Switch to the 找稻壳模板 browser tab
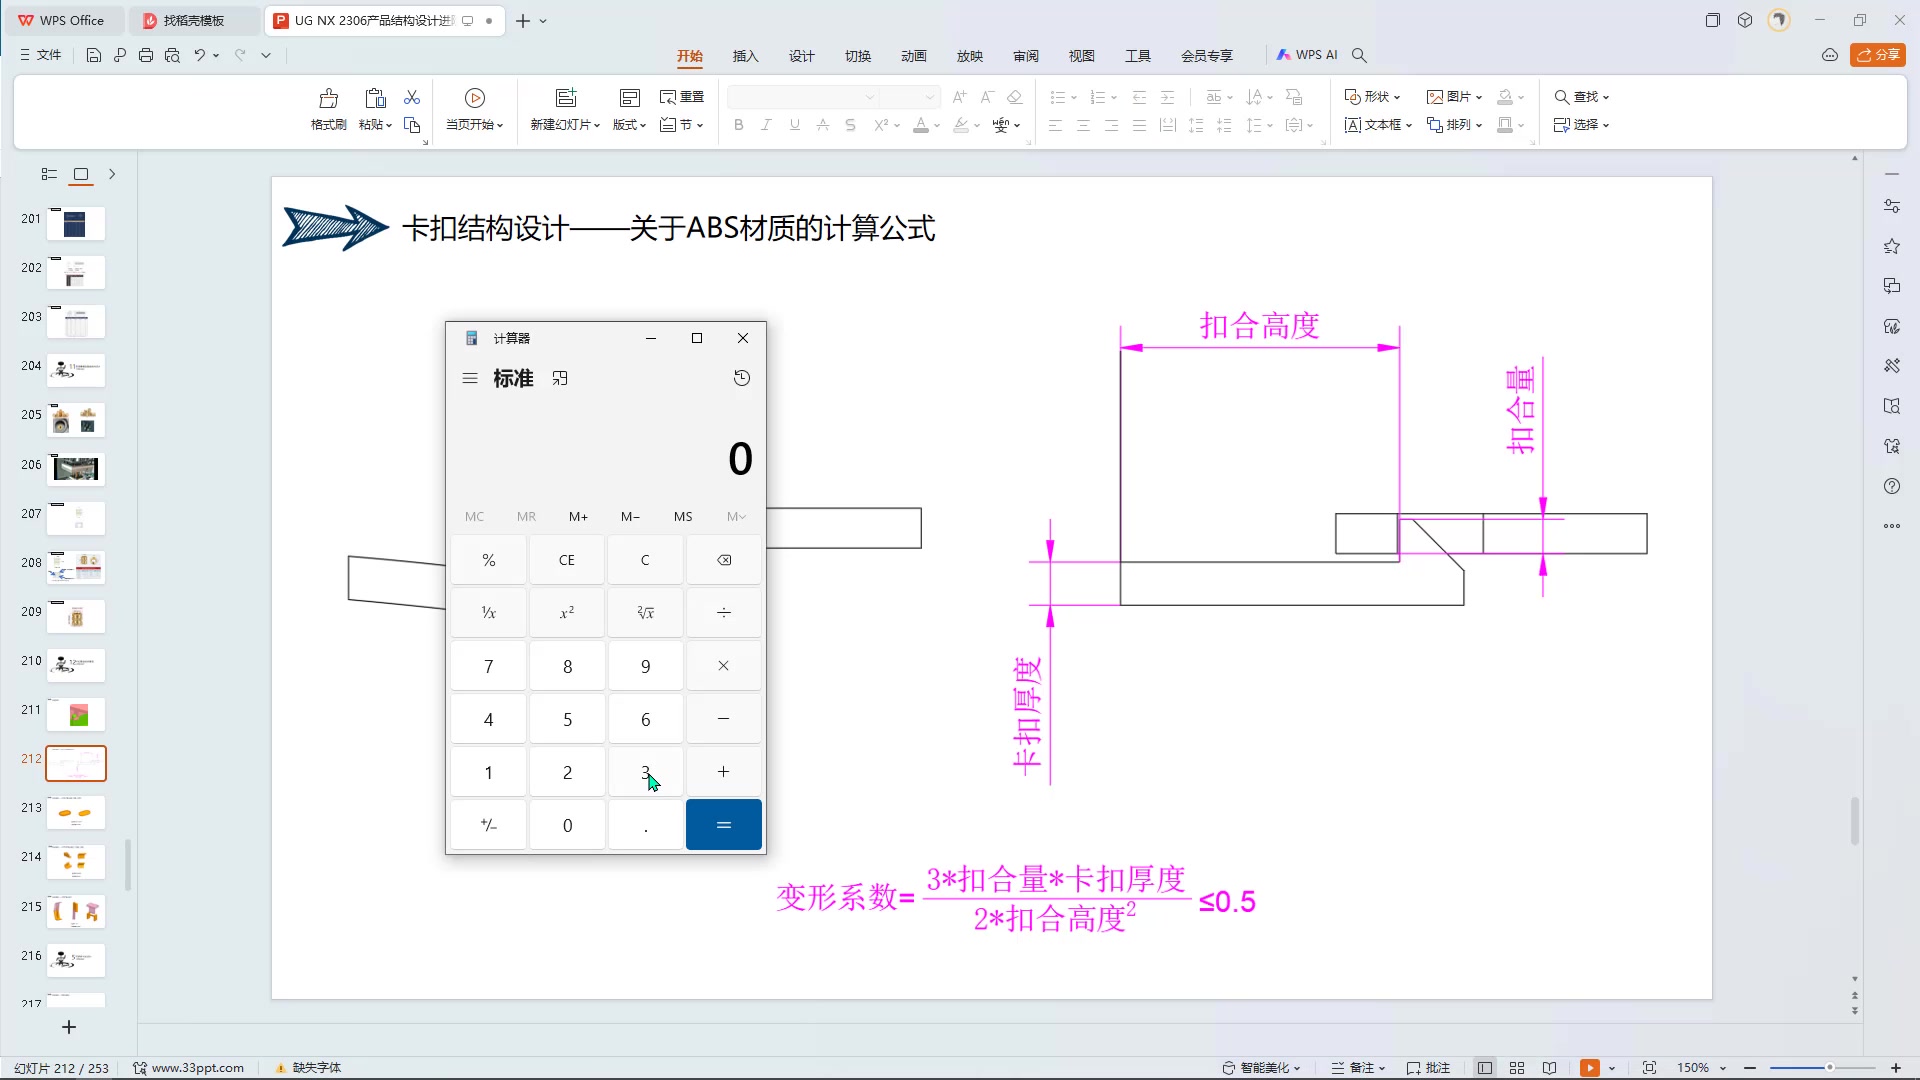 click(x=194, y=20)
